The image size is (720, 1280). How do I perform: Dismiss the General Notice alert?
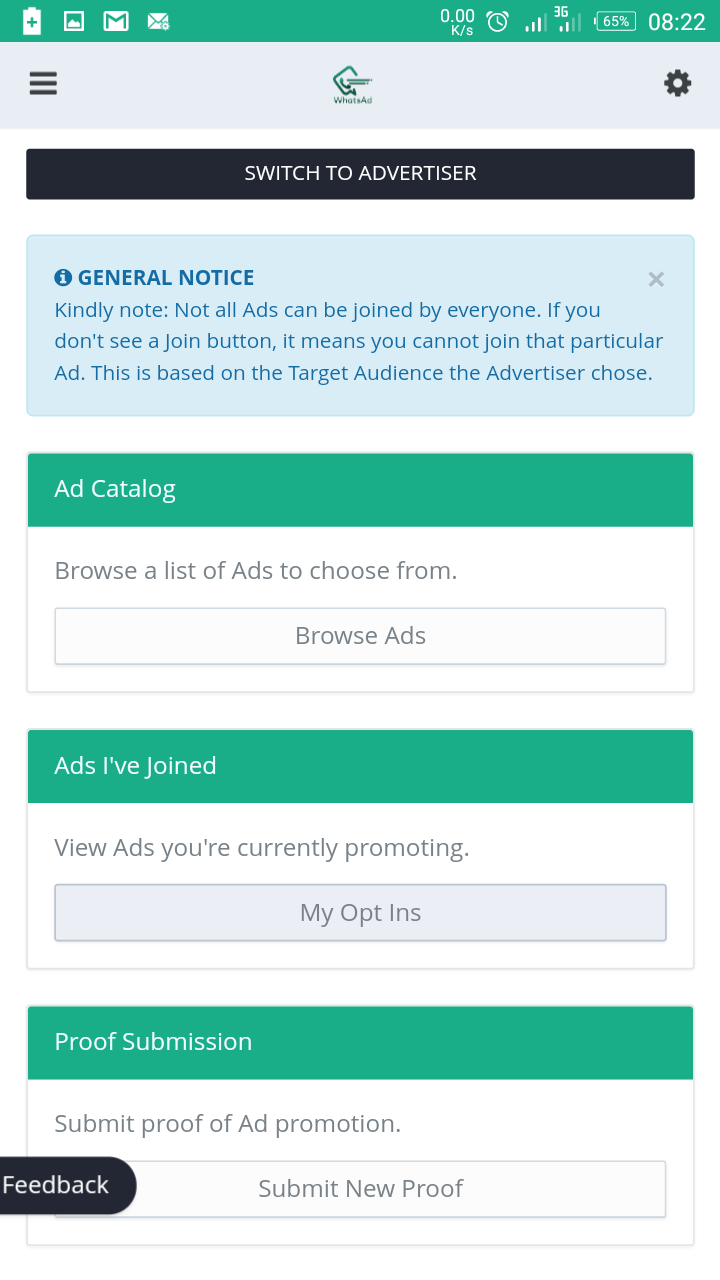pos(656,280)
